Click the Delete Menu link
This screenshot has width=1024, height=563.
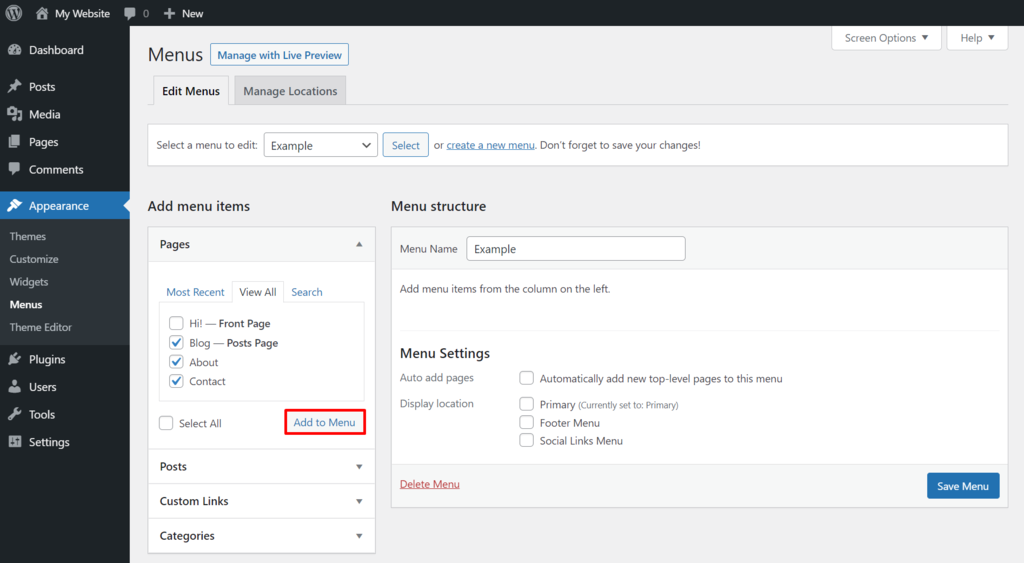(430, 484)
